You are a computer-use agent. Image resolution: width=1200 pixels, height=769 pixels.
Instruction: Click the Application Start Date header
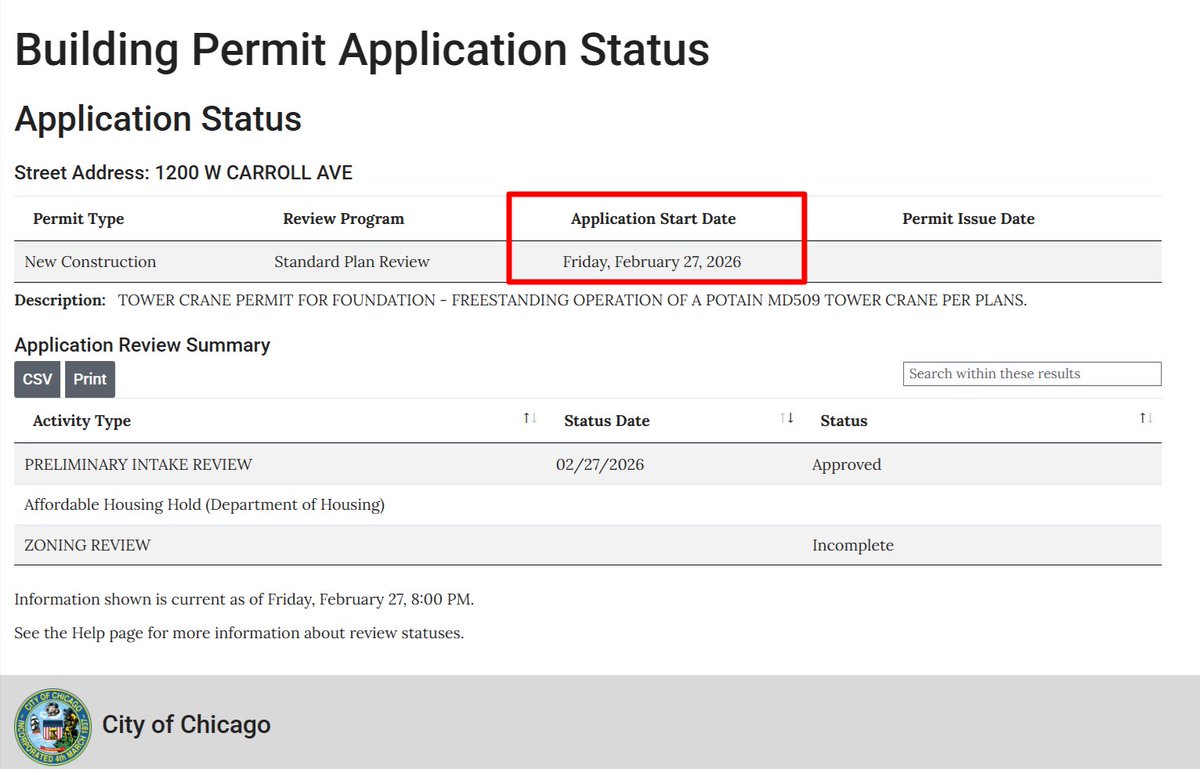click(x=653, y=219)
